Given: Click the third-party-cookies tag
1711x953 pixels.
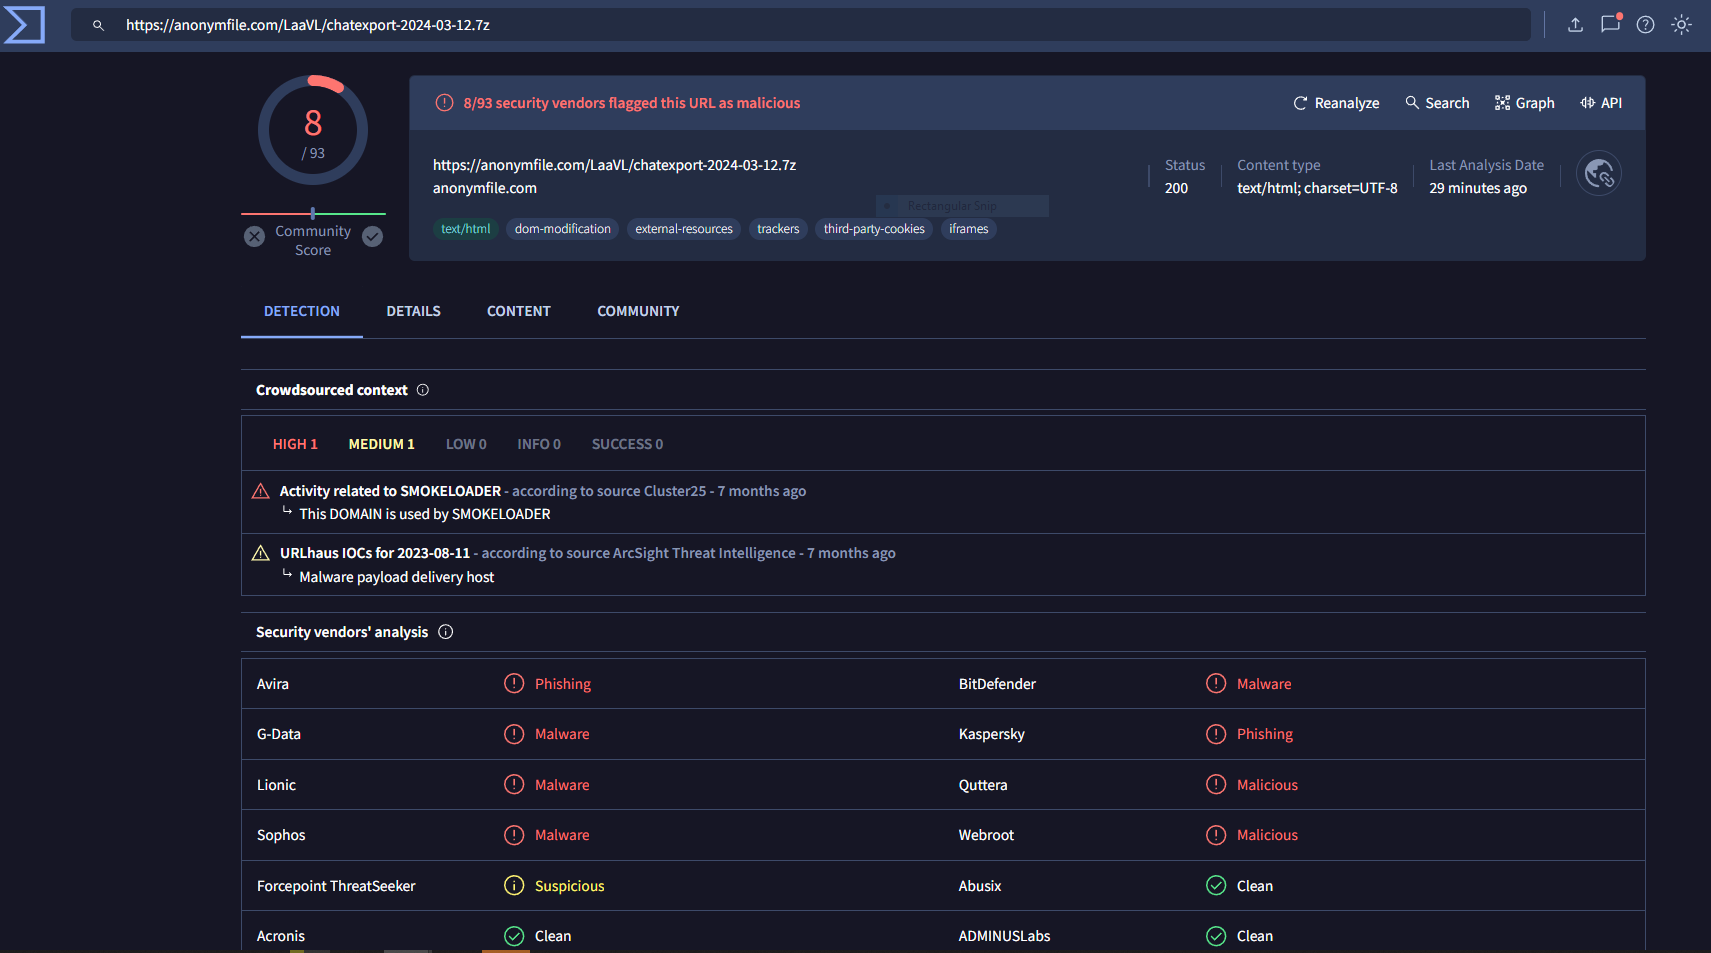Looking at the screenshot, I should point(874,229).
